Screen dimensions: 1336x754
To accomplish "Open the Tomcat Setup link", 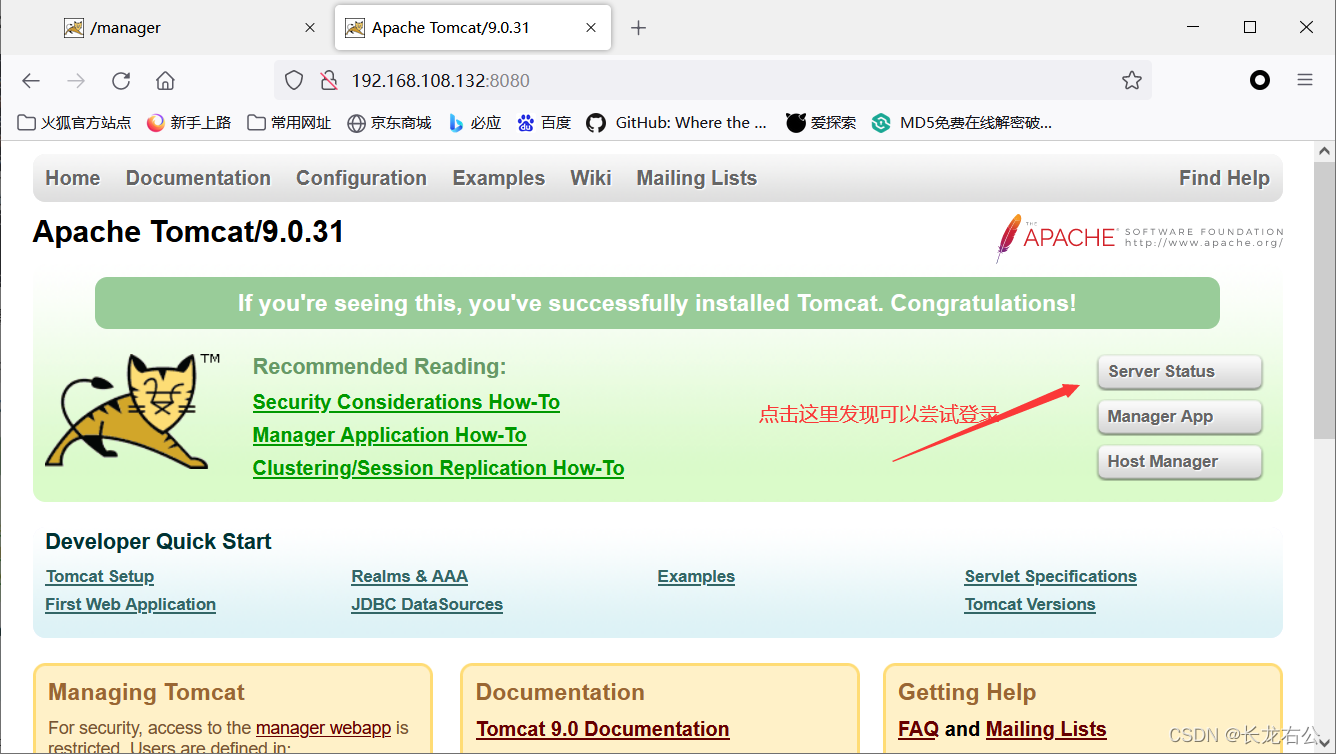I will [100, 576].
